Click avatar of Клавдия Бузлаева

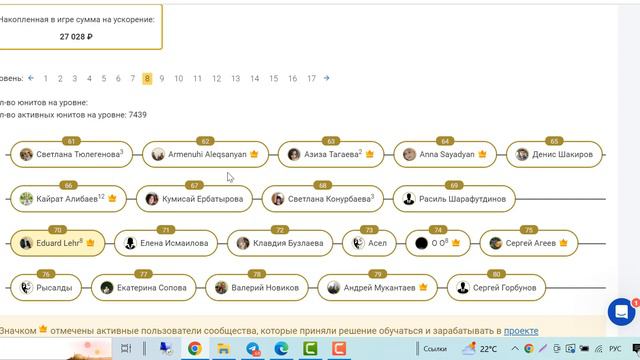pos(243,243)
